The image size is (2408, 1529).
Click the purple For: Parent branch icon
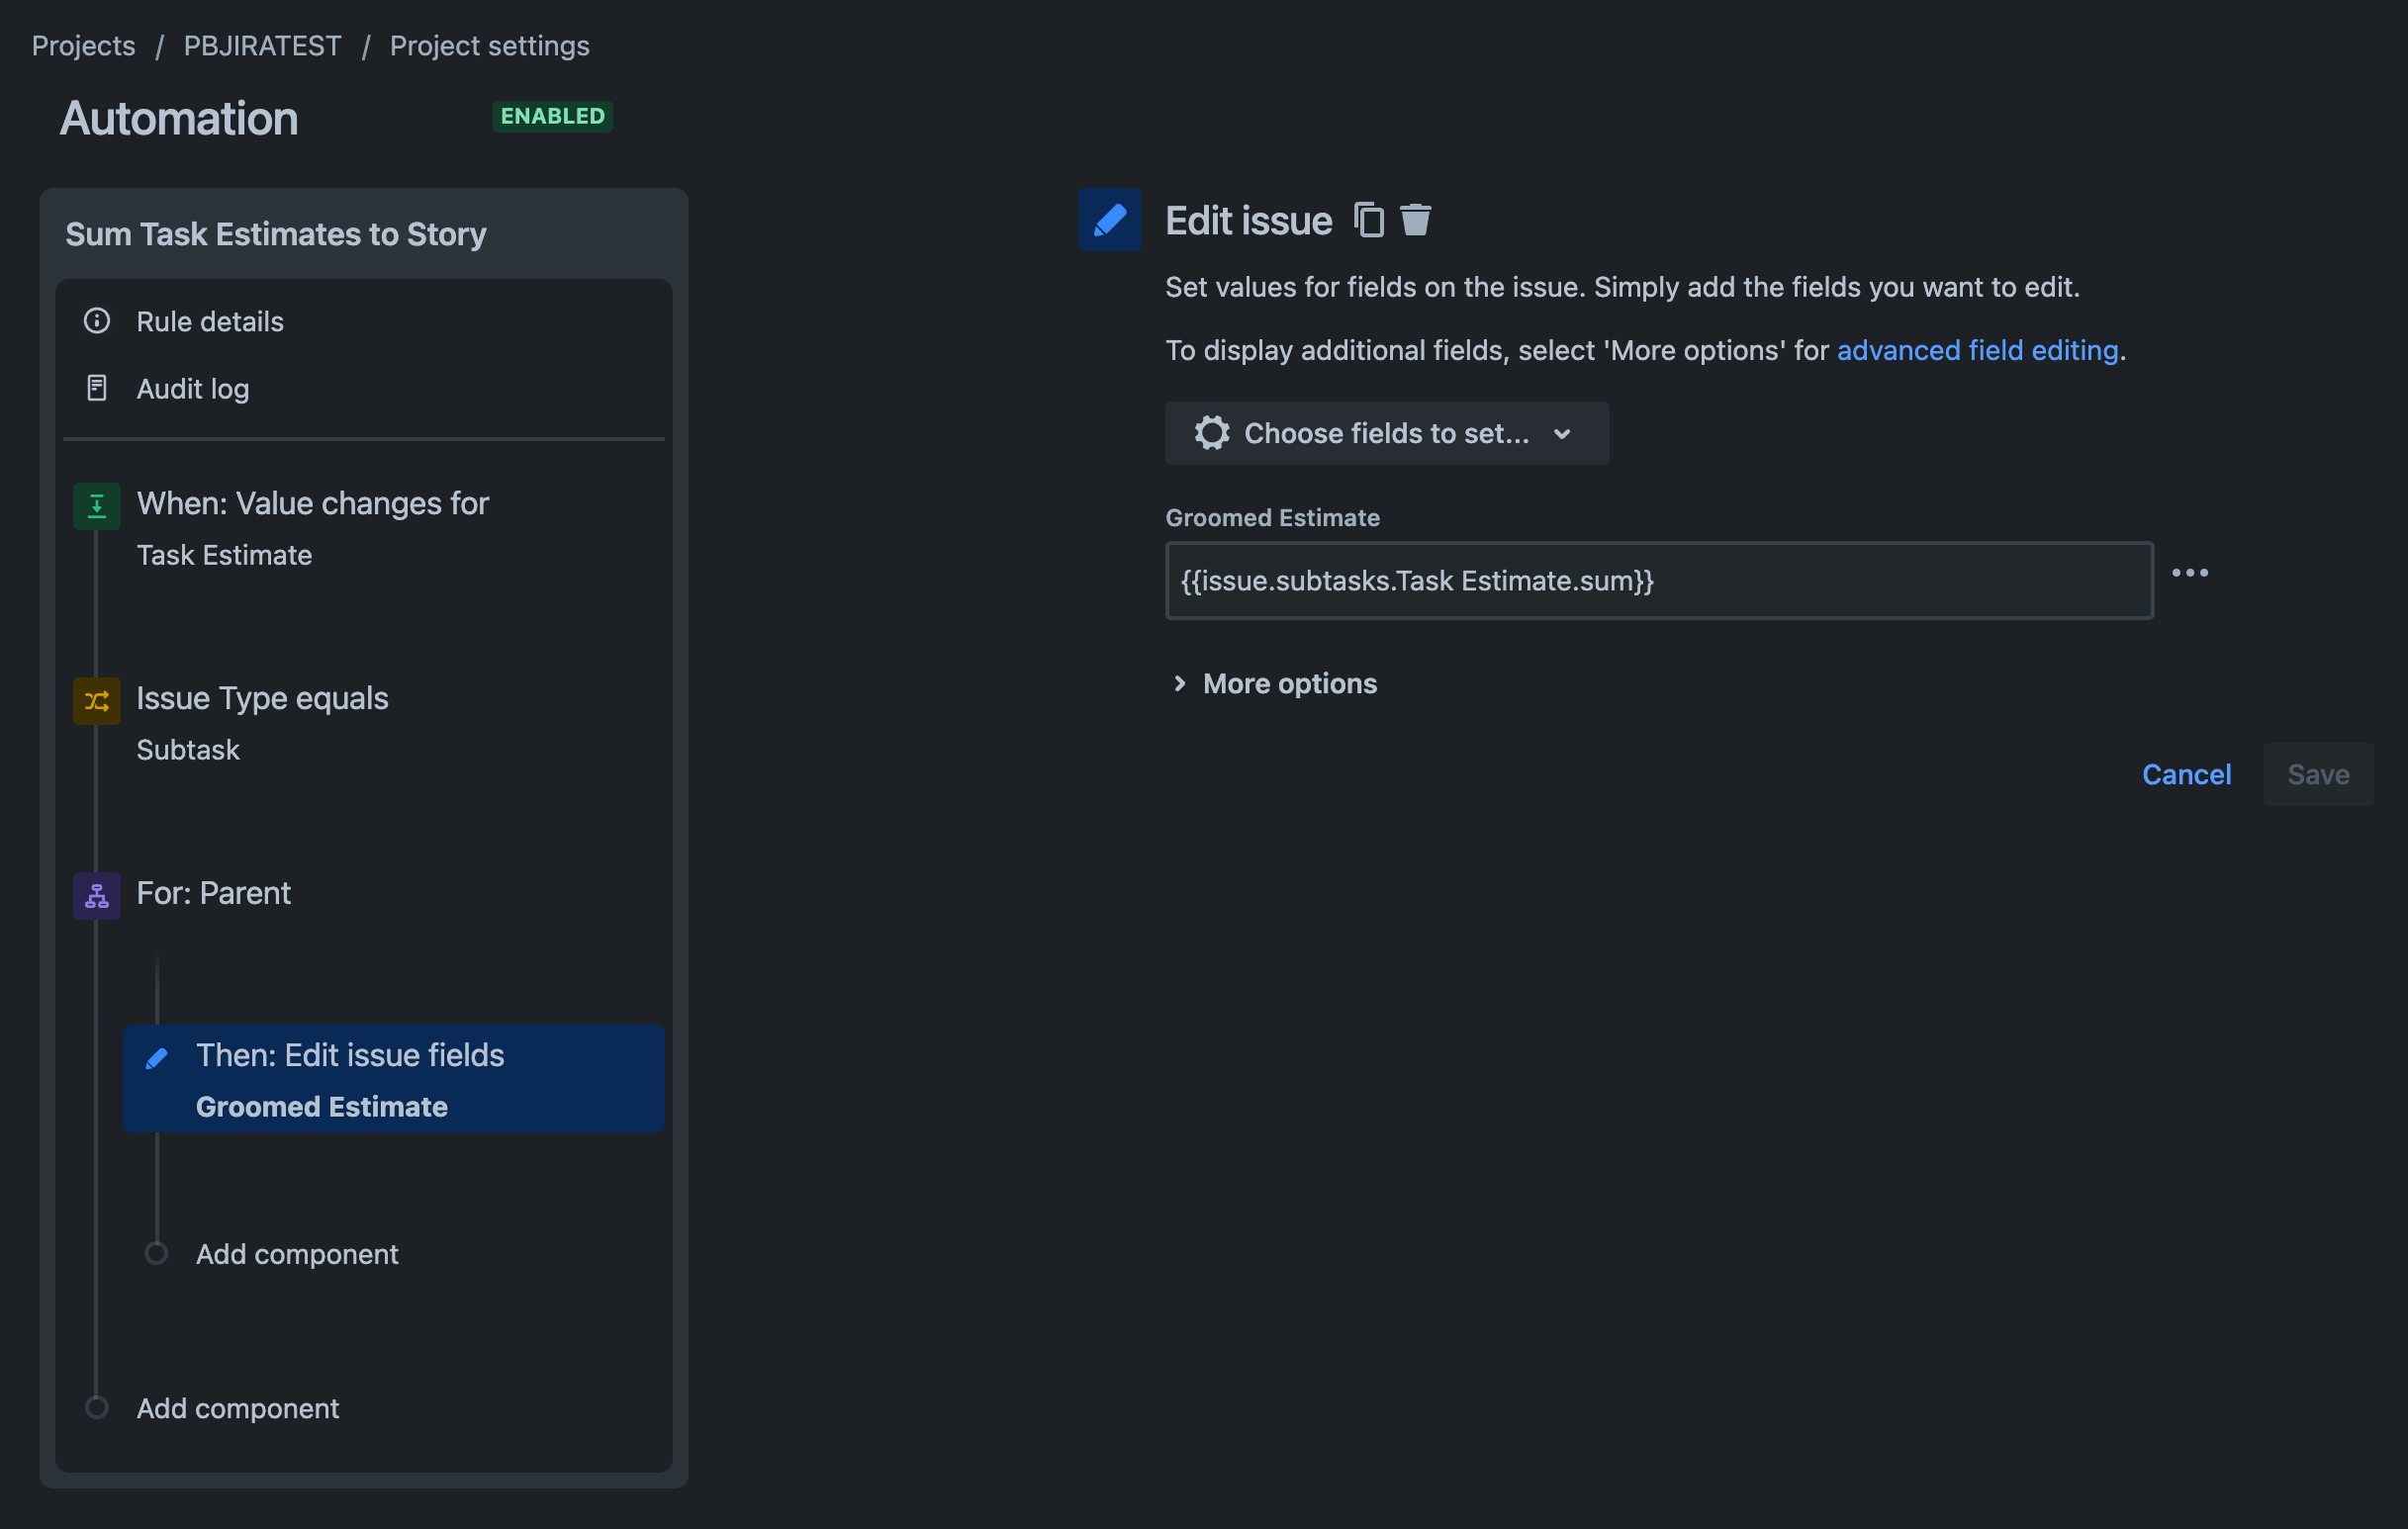click(97, 895)
